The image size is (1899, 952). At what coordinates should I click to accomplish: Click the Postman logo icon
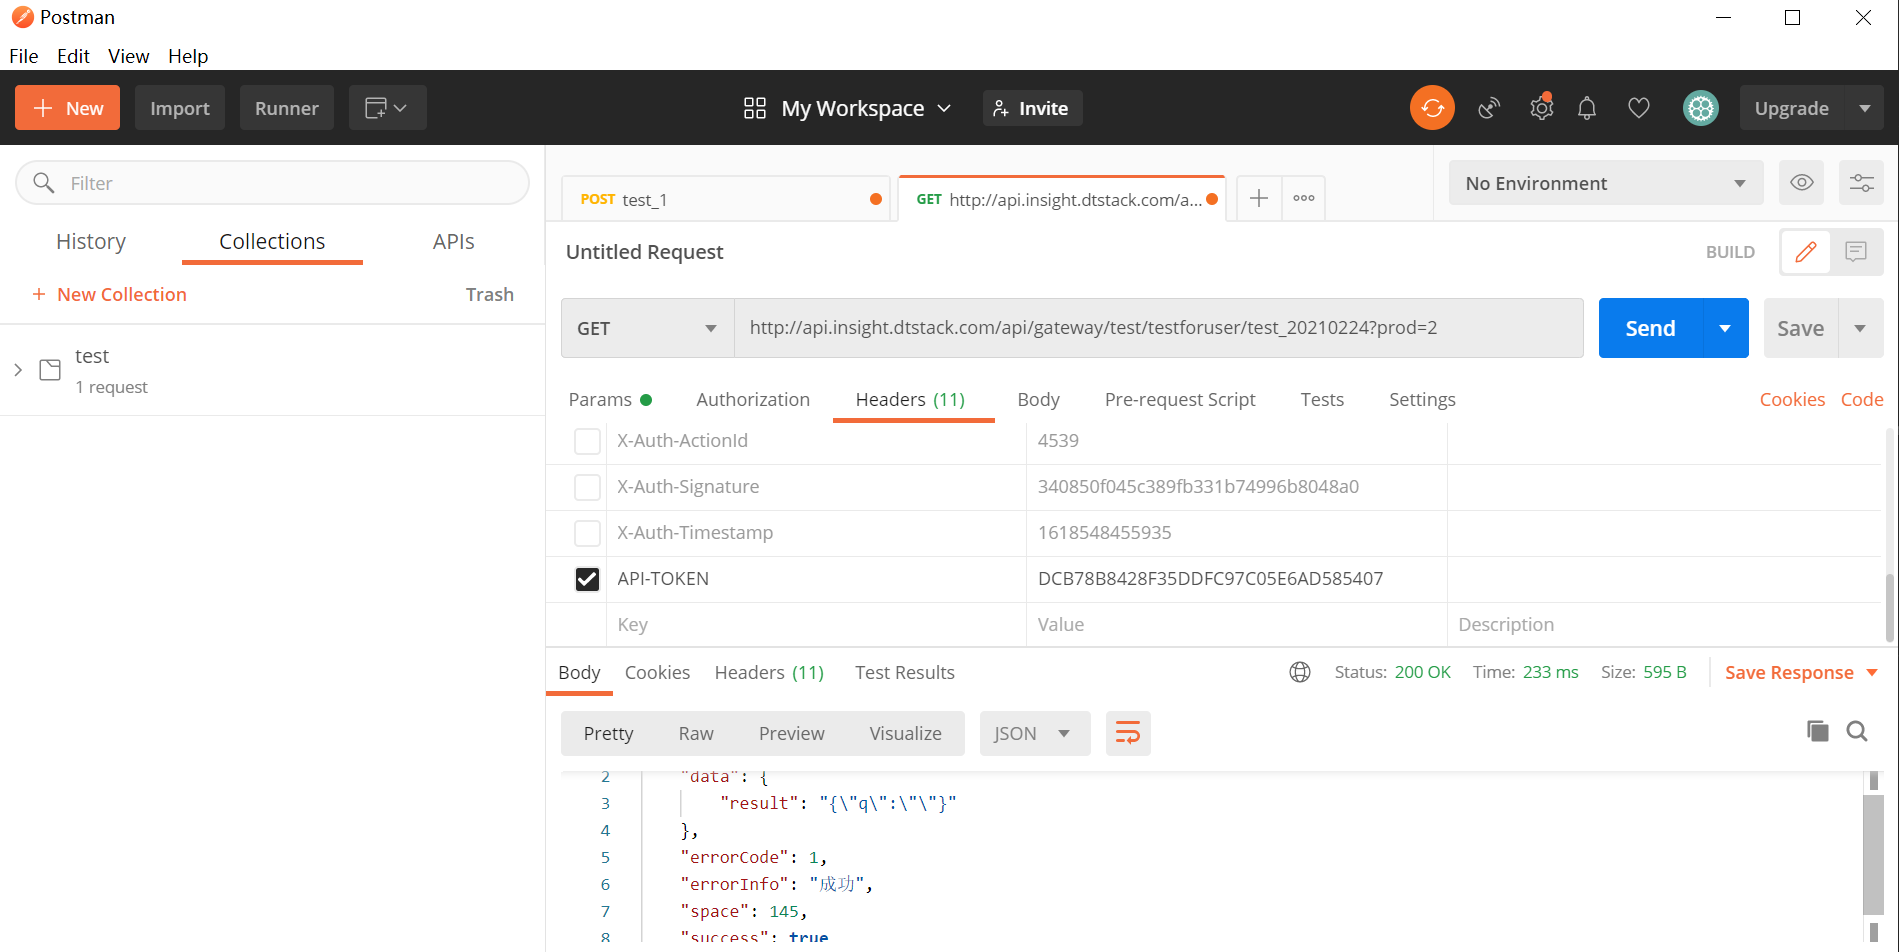click(x=22, y=17)
